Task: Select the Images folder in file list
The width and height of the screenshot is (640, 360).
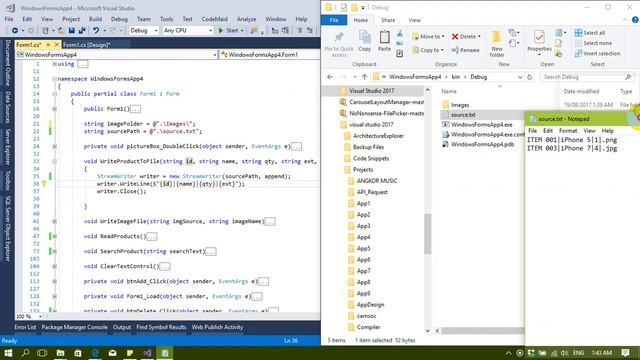Action: coord(460,105)
